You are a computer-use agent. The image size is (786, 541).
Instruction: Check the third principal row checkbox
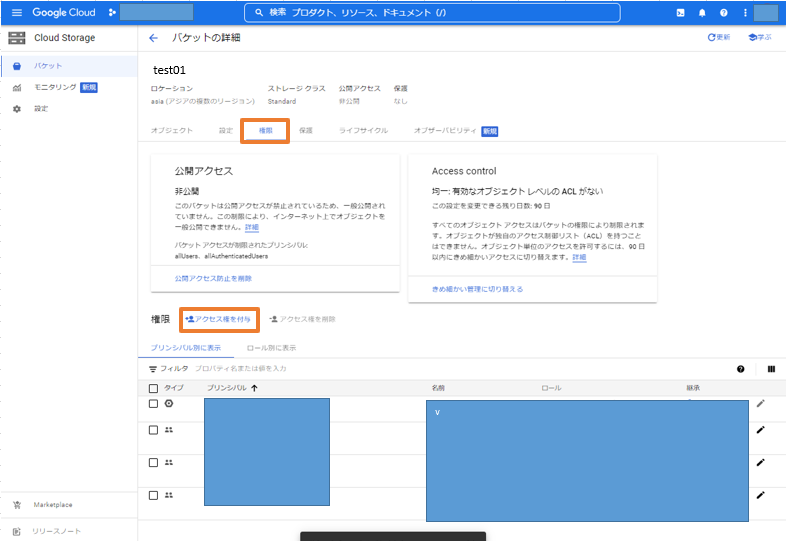point(153,463)
